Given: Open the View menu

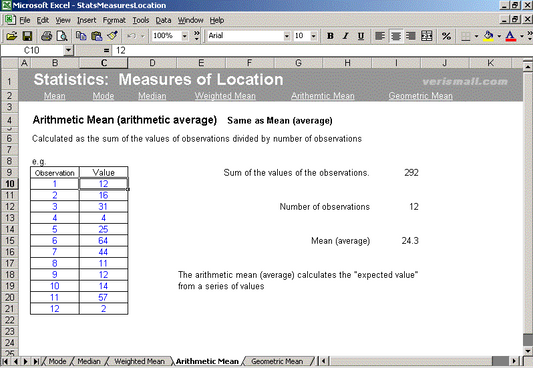Looking at the screenshot, I should [63, 20].
